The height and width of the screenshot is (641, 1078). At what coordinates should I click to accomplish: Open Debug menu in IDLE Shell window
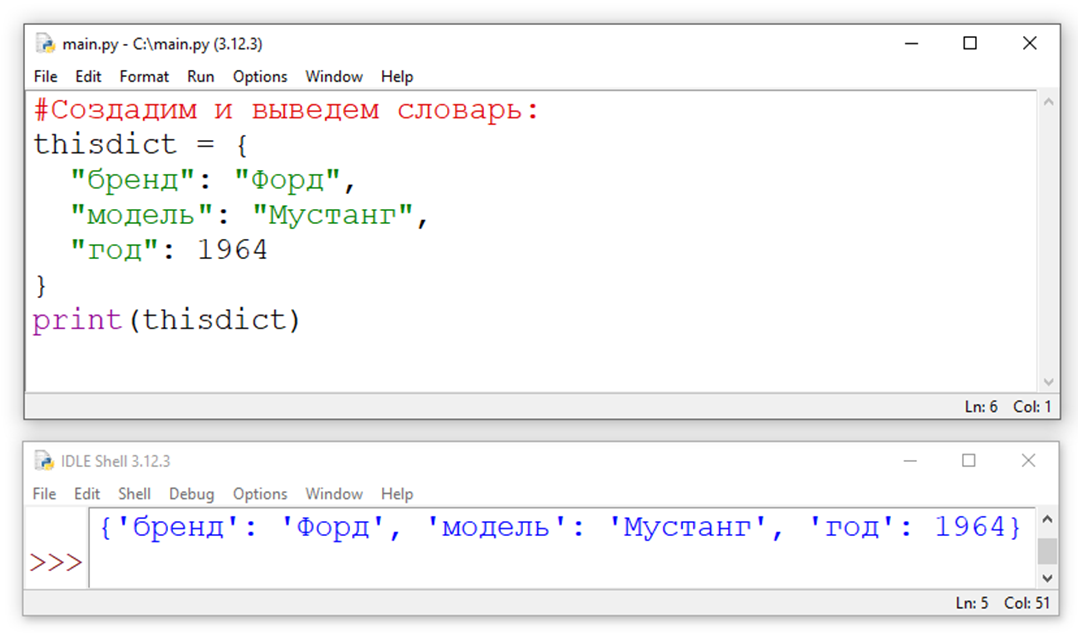point(191,494)
